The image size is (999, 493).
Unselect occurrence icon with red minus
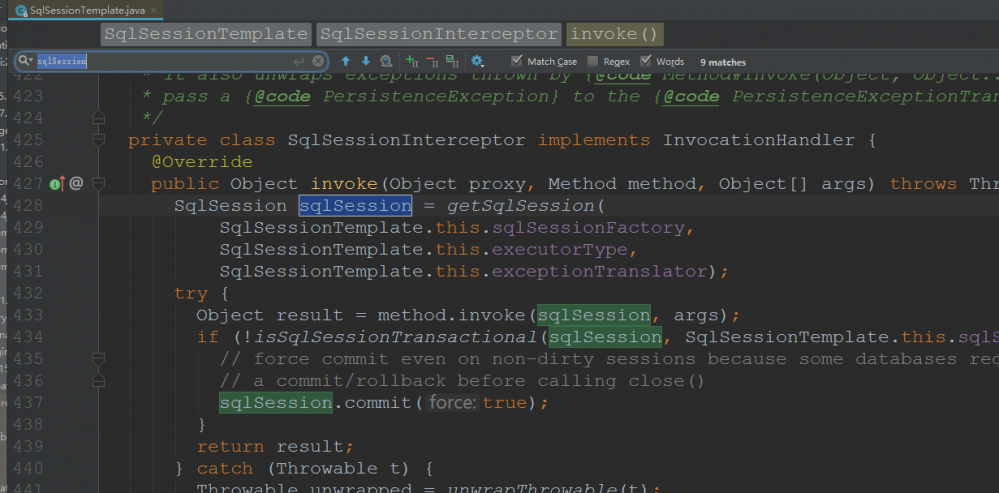(x=432, y=61)
